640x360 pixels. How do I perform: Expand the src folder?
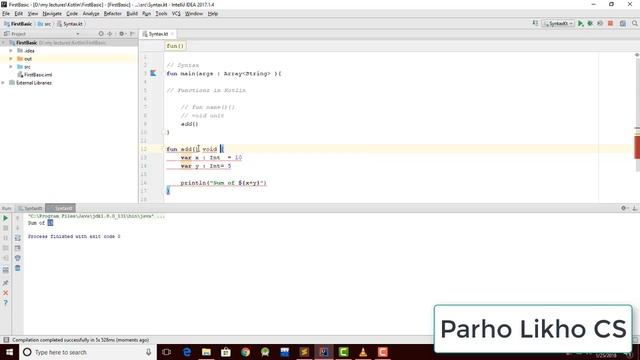(11, 67)
